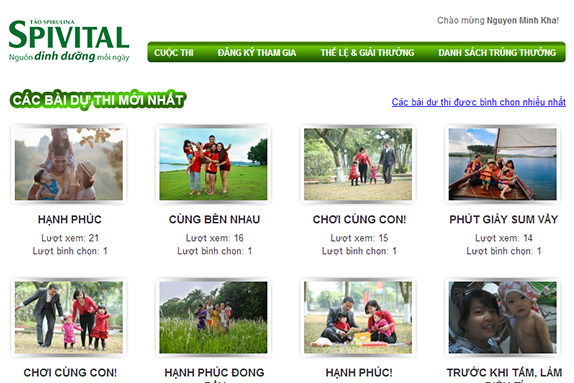Click the HẠNH PHÚC entry title

tap(70, 219)
